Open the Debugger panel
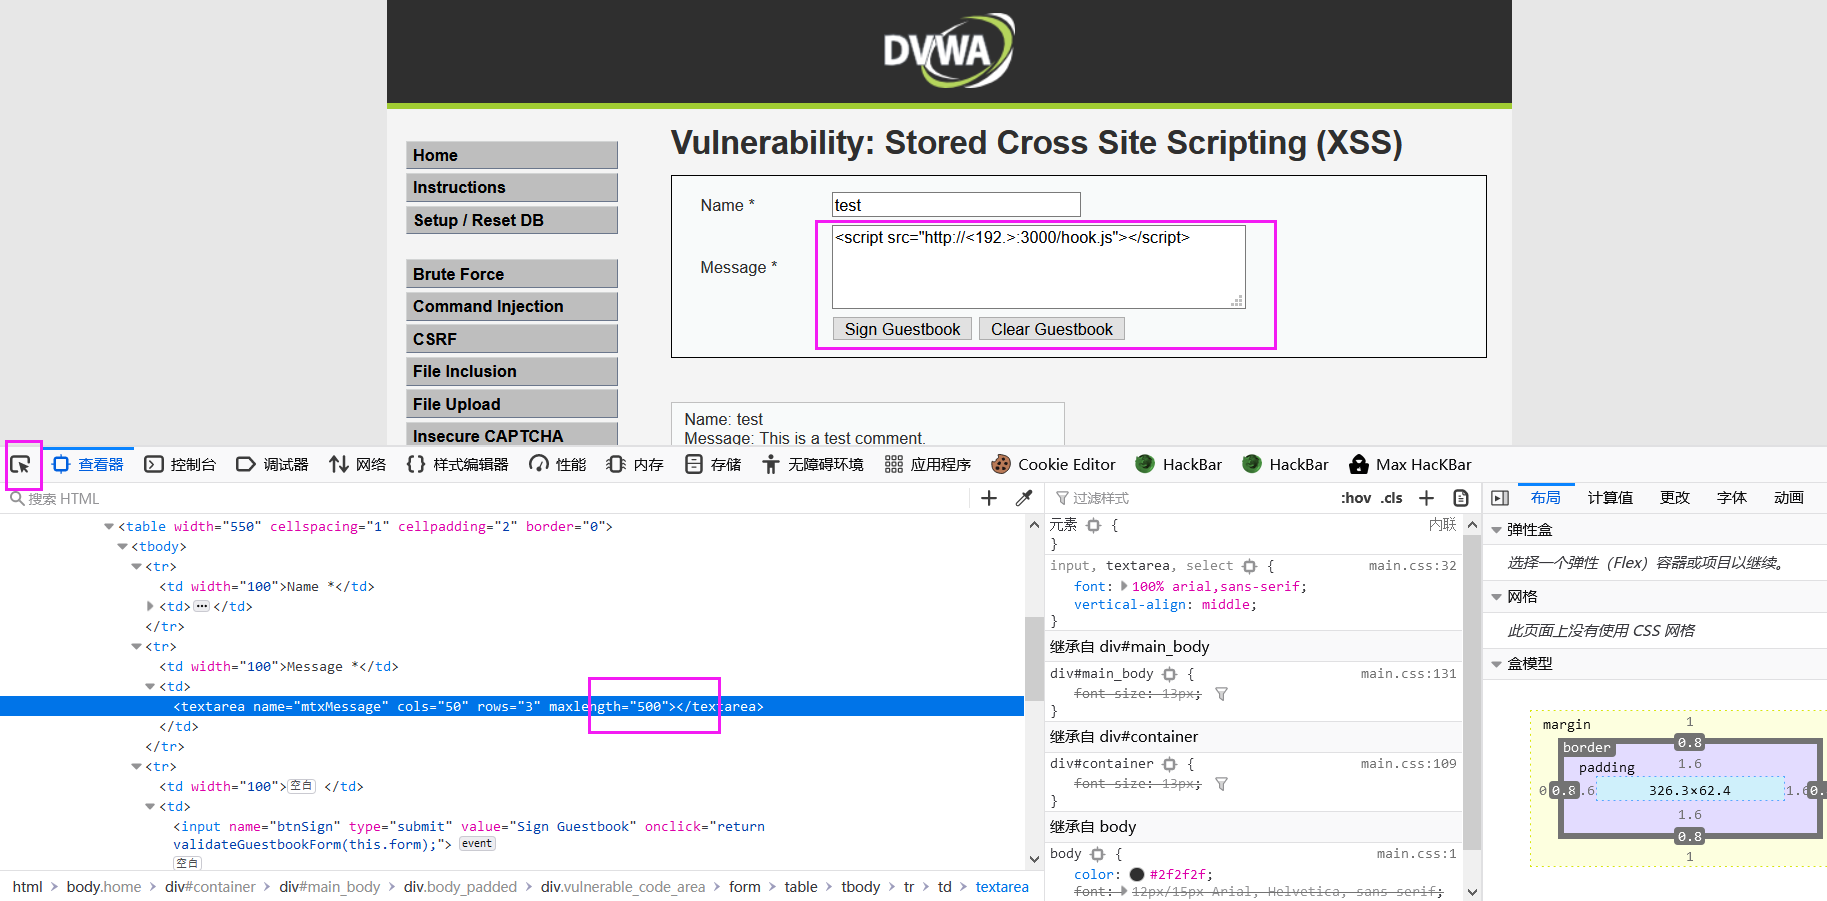 tap(272, 464)
